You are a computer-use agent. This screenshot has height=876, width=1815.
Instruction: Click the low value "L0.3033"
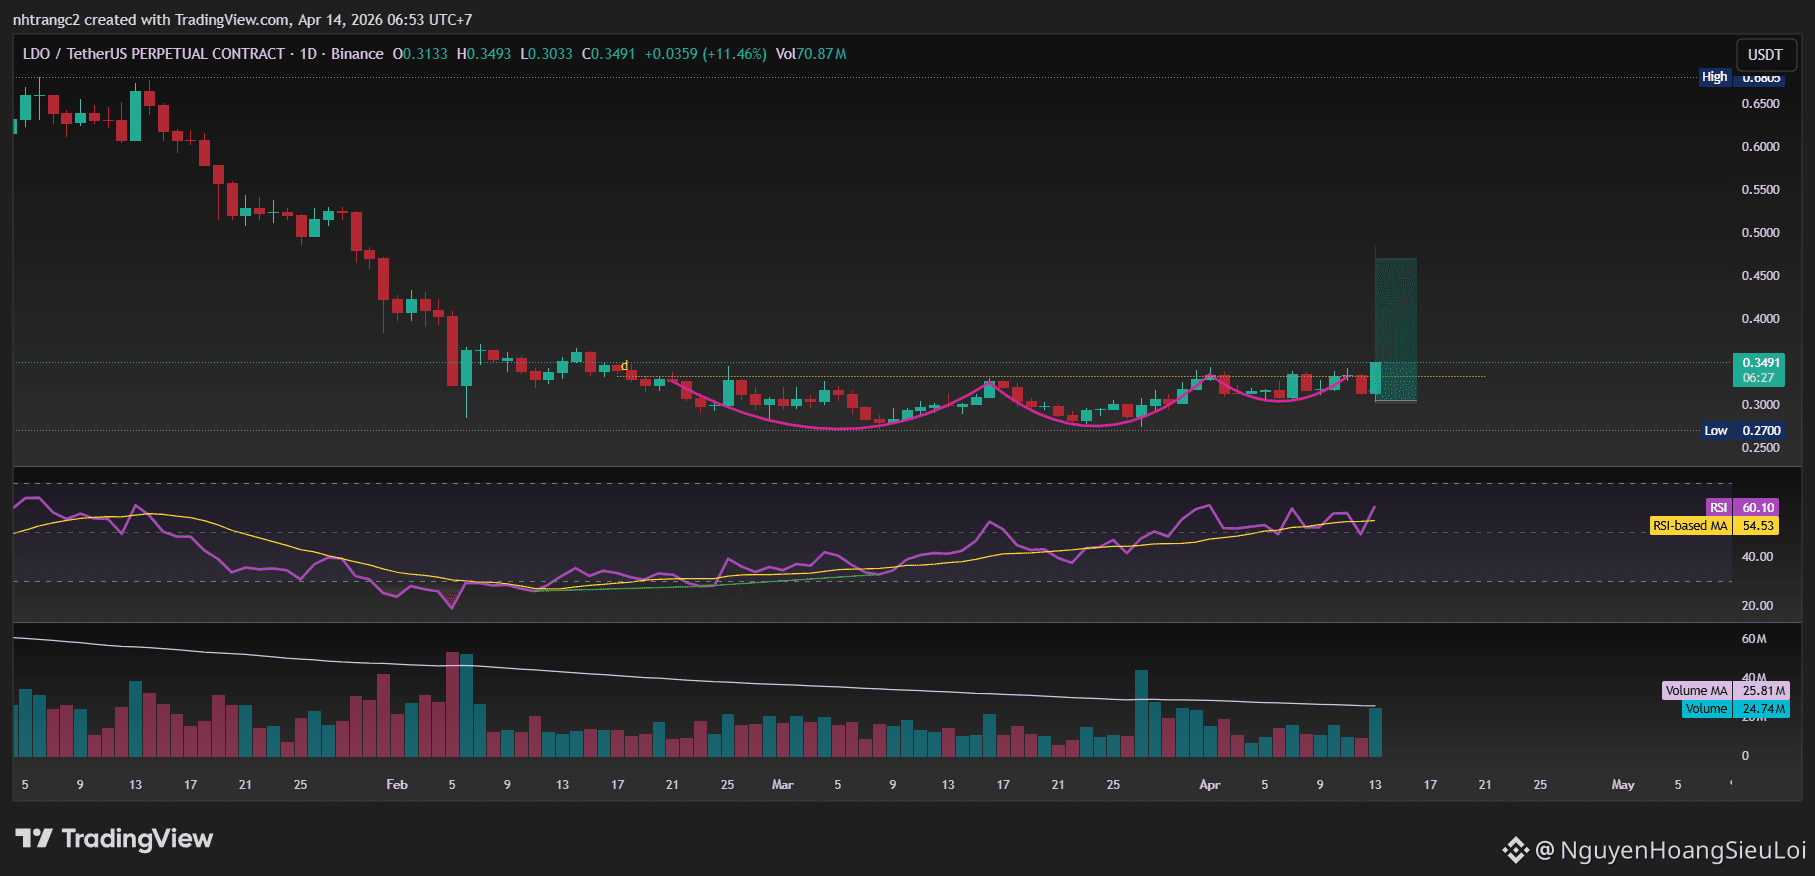pos(547,54)
